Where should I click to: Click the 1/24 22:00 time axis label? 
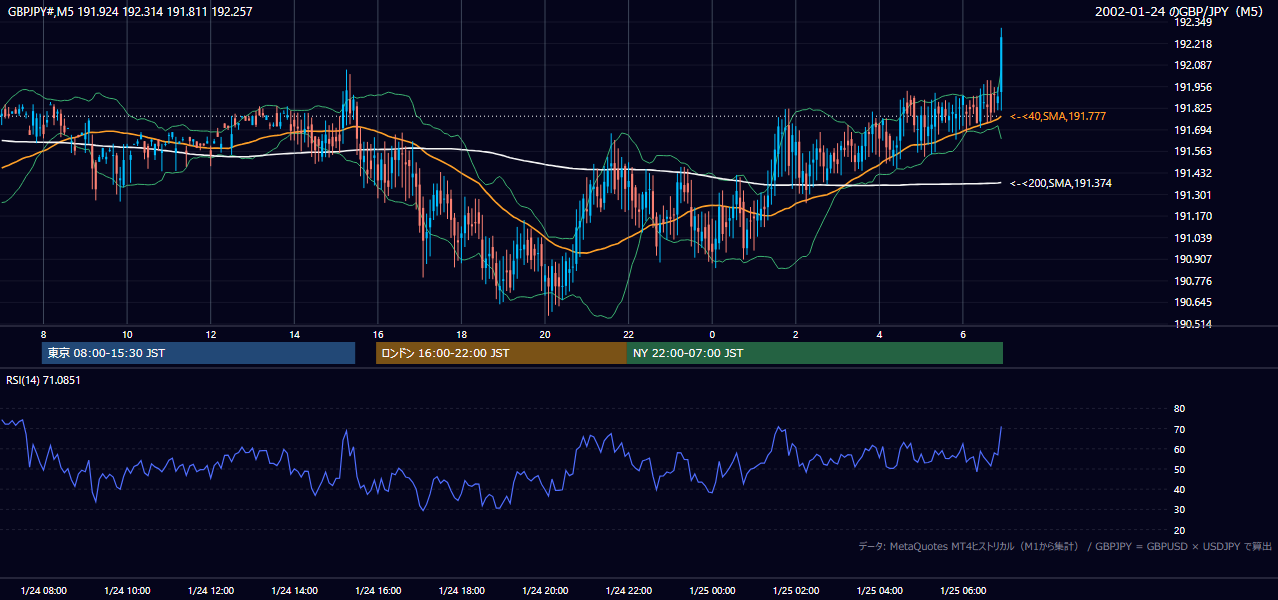(628, 591)
